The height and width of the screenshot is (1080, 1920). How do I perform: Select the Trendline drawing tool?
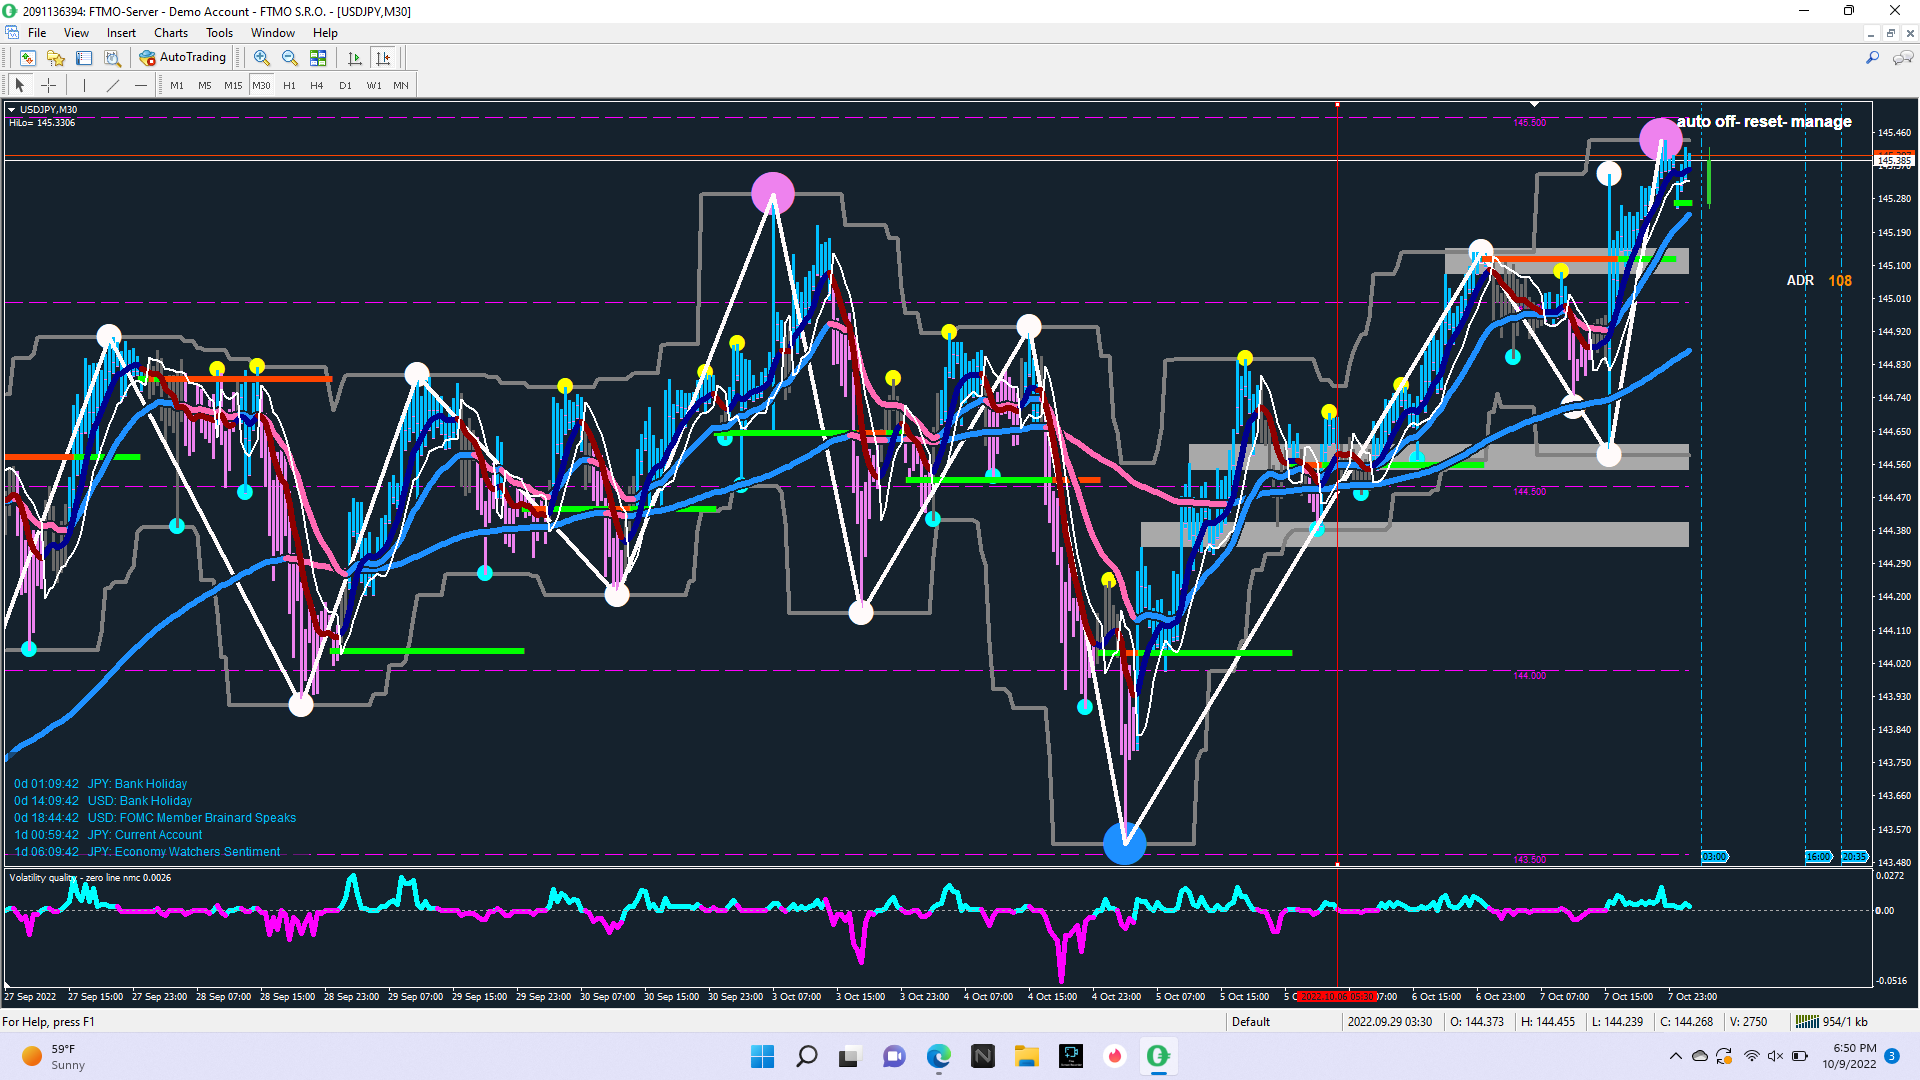point(113,85)
